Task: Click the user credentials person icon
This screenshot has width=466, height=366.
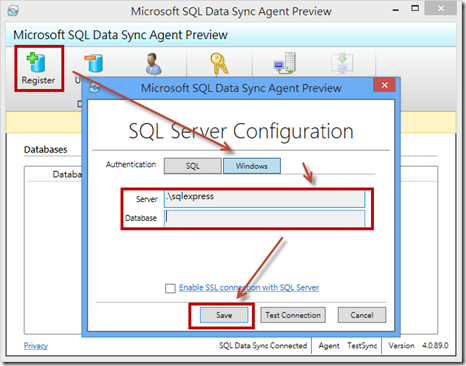Action: pos(153,63)
